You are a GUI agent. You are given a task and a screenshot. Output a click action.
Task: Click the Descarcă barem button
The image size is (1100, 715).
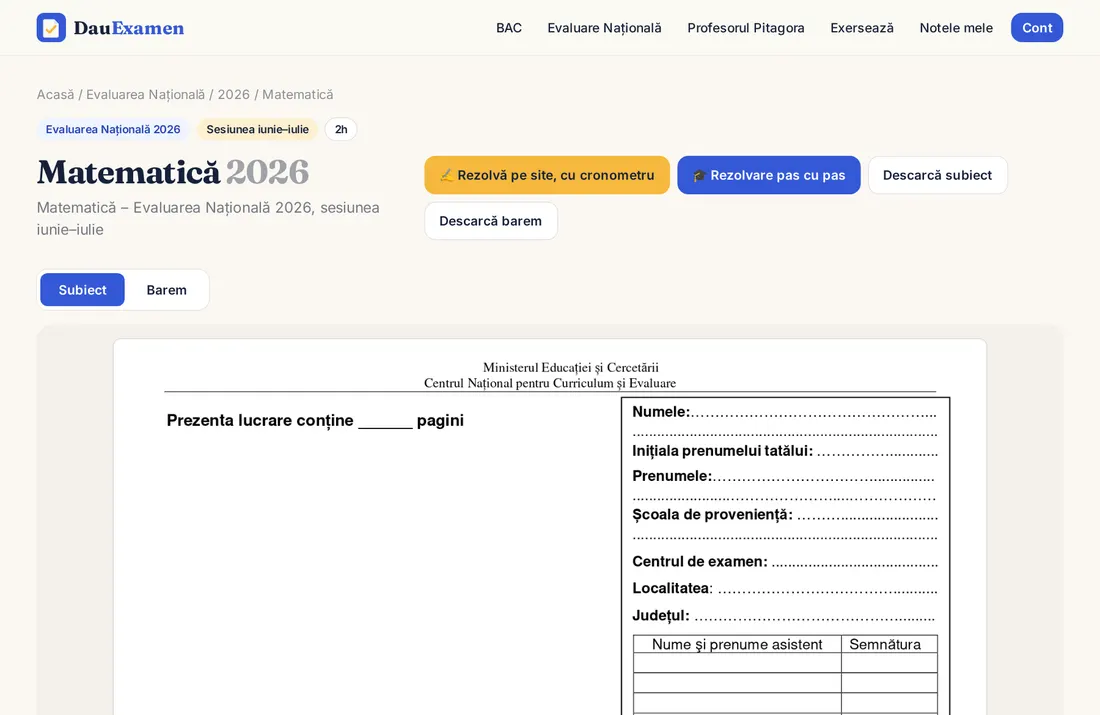pyautogui.click(x=490, y=221)
